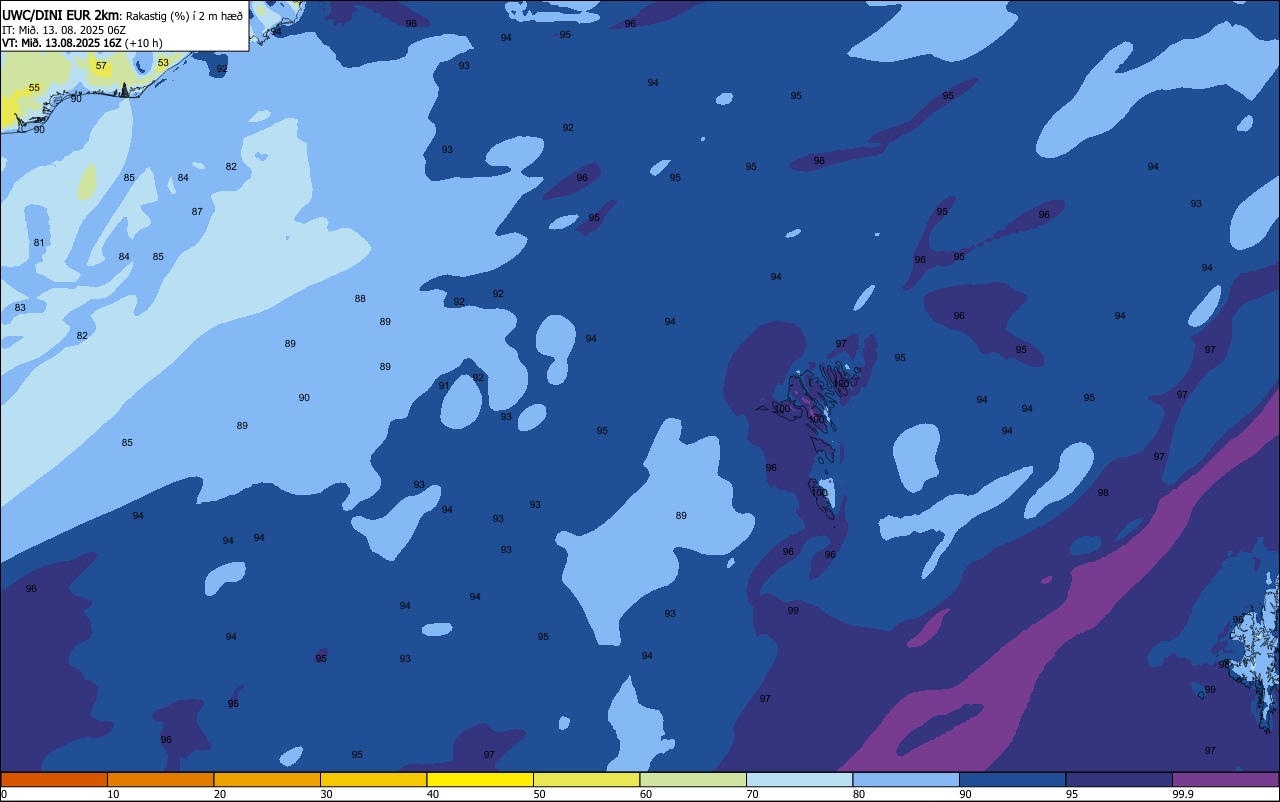Click the 'Rakastig (%) í 2 m hæð' label
The width and height of the screenshot is (1280, 802).
pyautogui.click(x=183, y=16)
